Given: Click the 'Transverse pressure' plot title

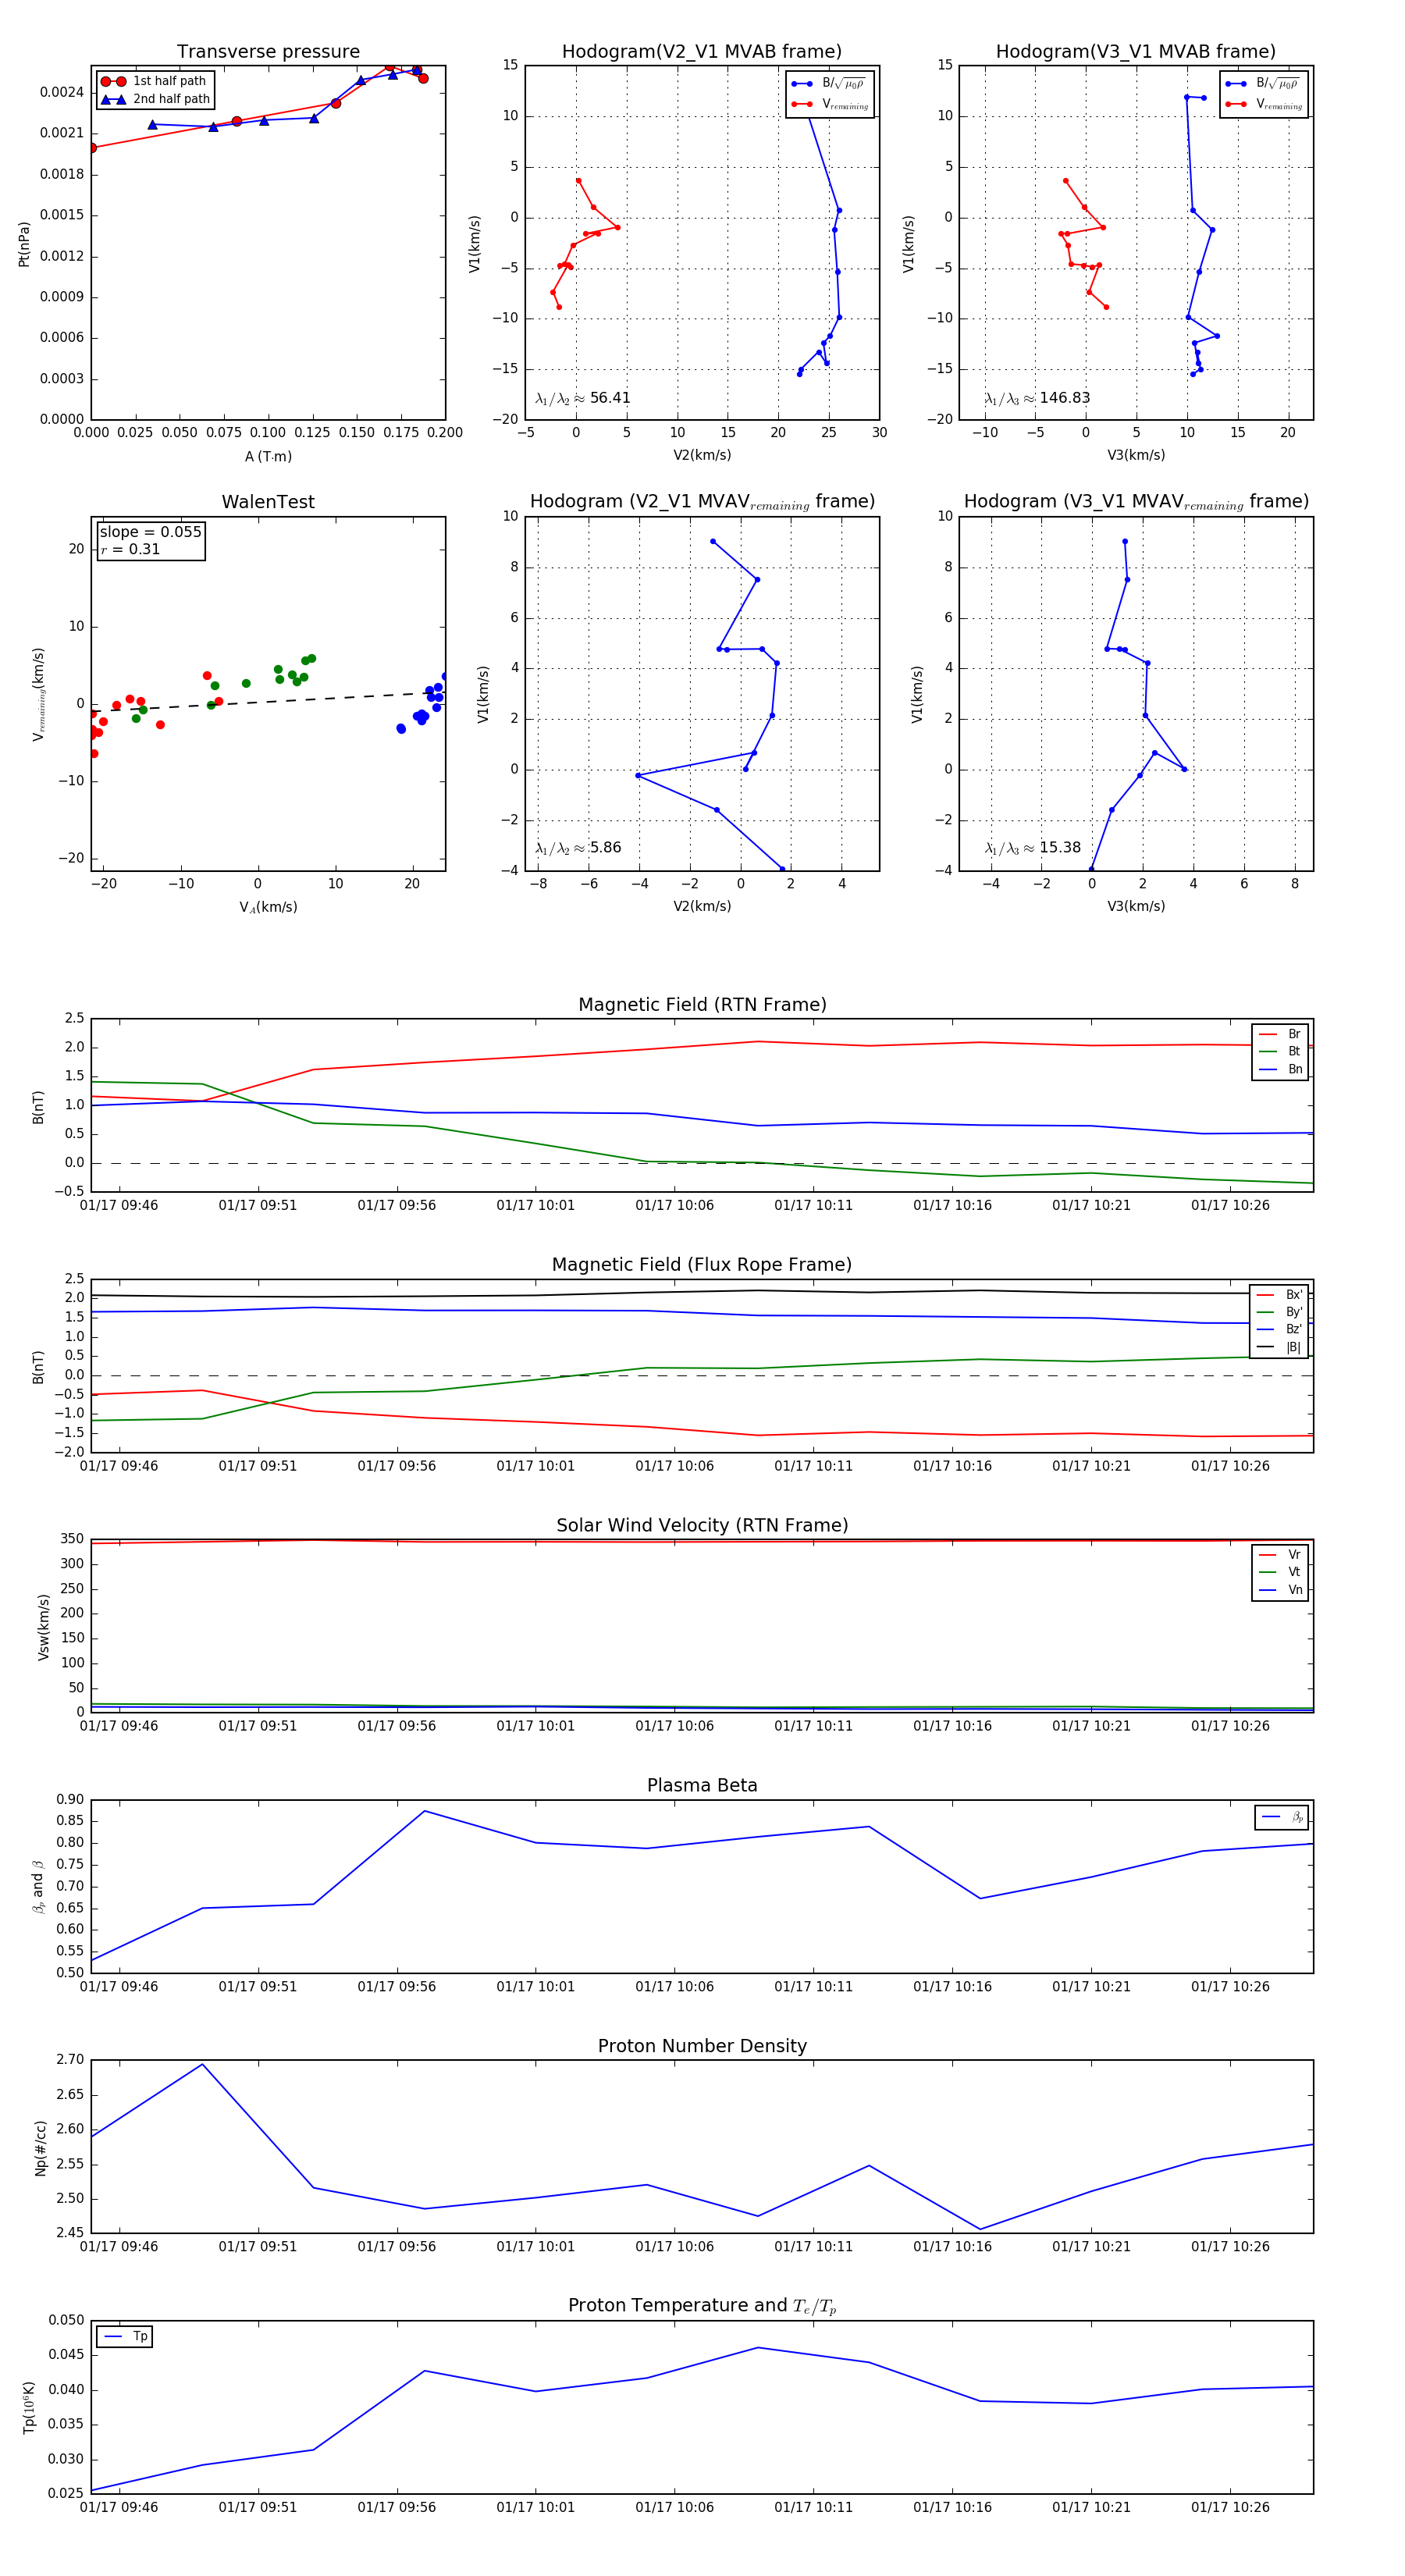Looking at the screenshot, I should pos(268,52).
